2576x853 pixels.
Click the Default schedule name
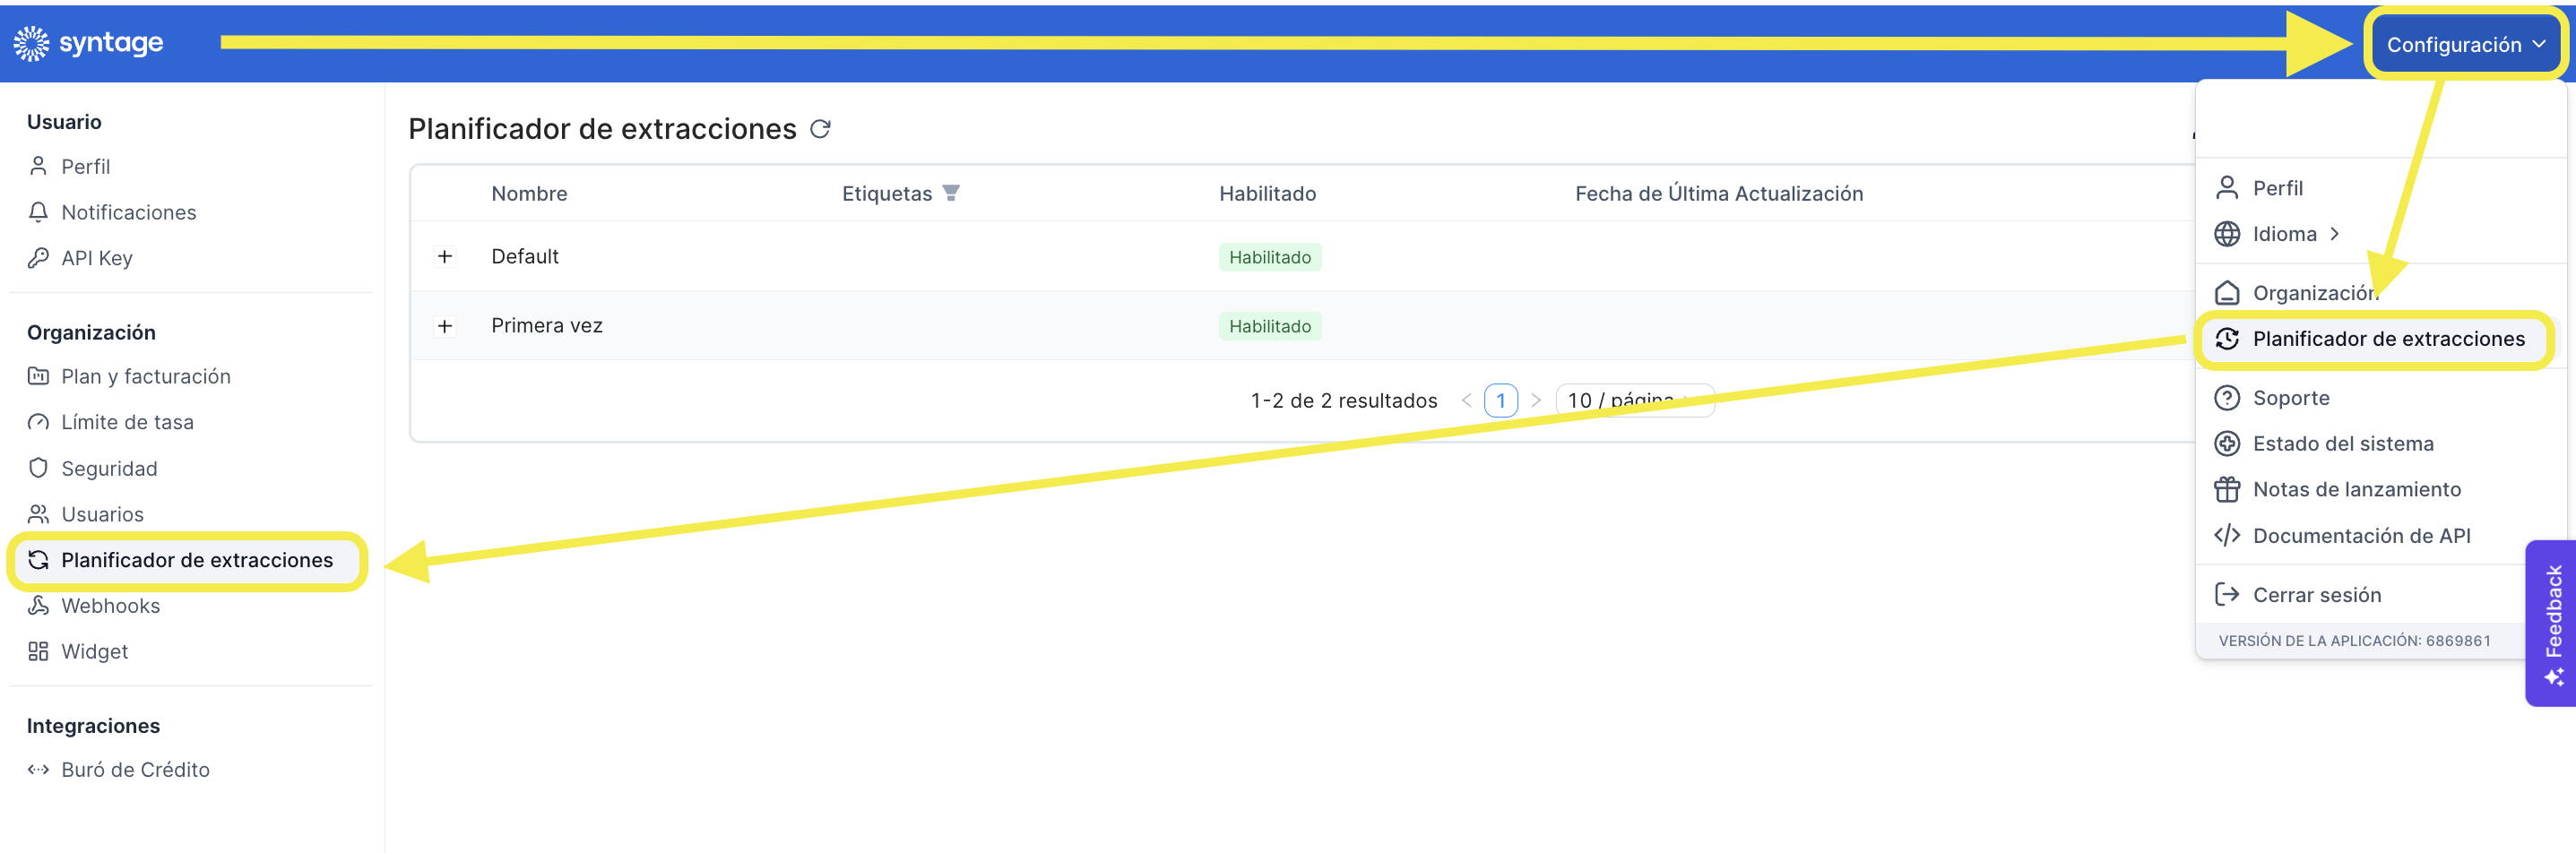point(525,256)
